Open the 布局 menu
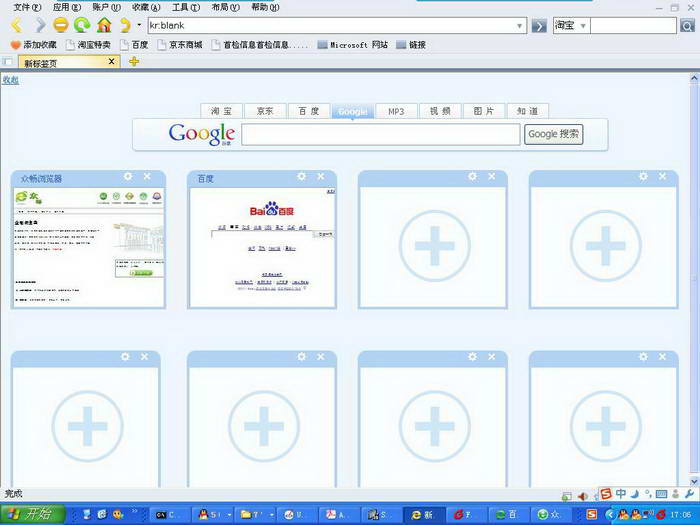 coord(225,7)
